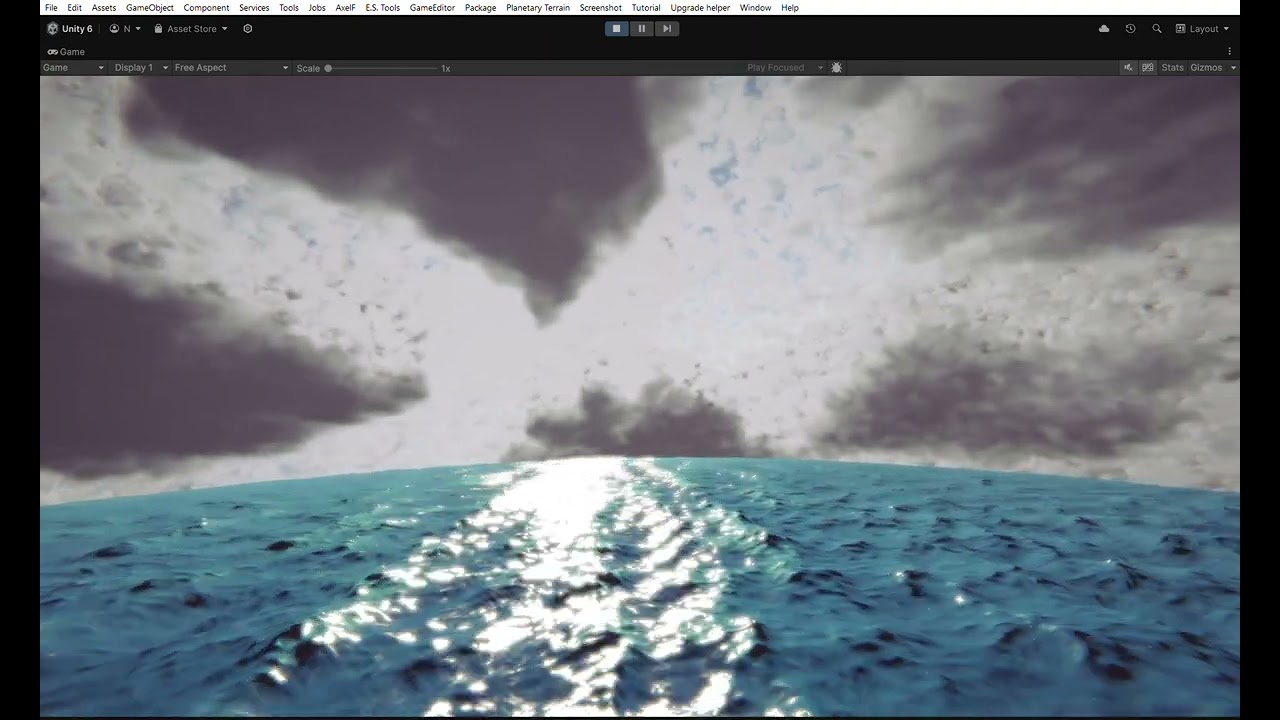Pause the running game
Viewport: 1280px width, 720px height.
tap(642, 29)
